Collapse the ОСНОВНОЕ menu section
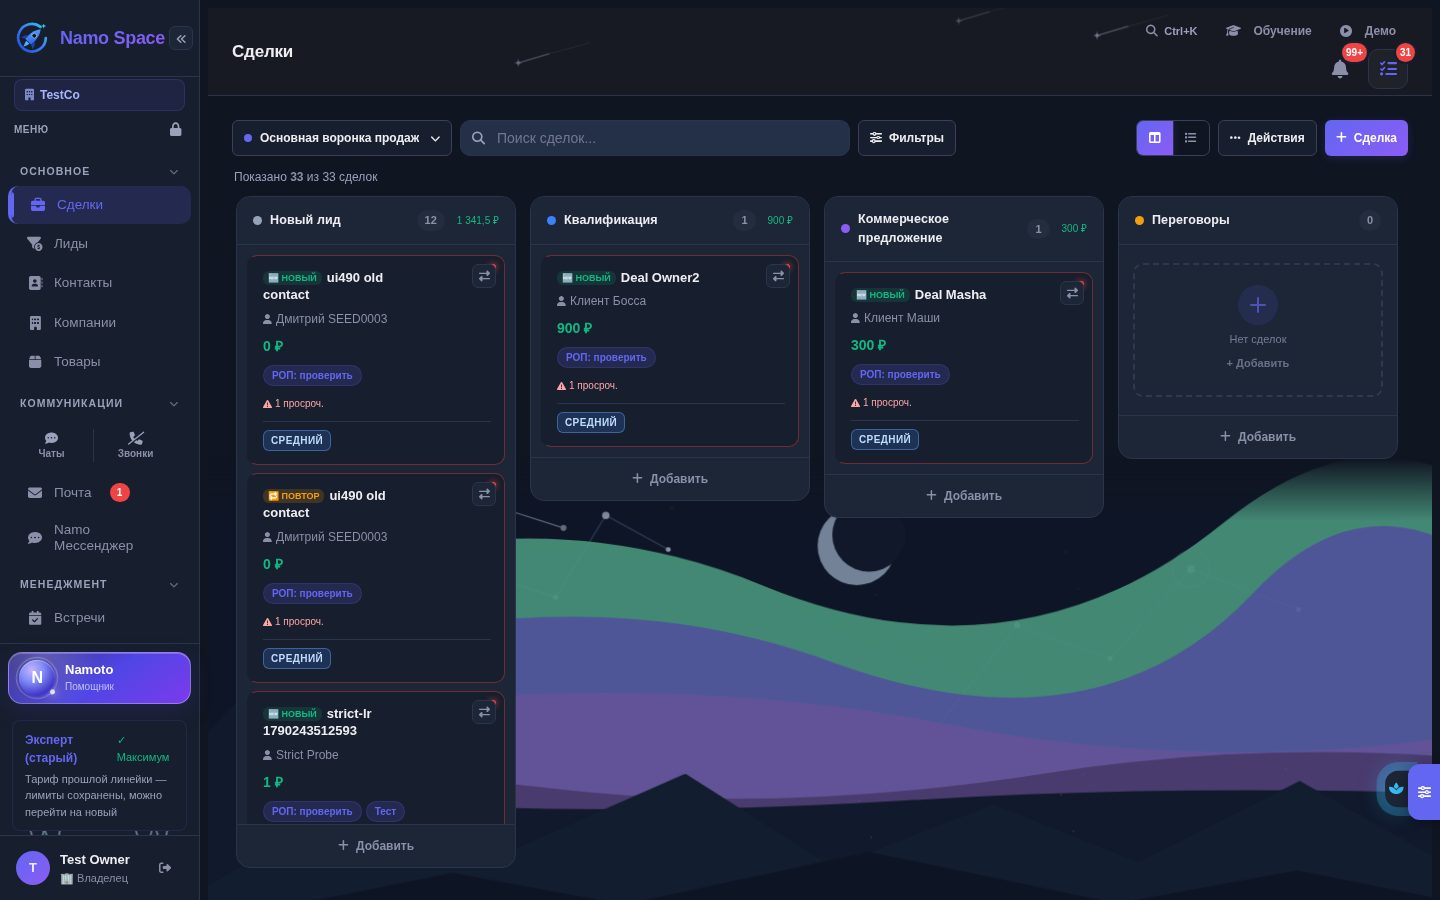Screen dimensions: 1440x900 coord(174,171)
